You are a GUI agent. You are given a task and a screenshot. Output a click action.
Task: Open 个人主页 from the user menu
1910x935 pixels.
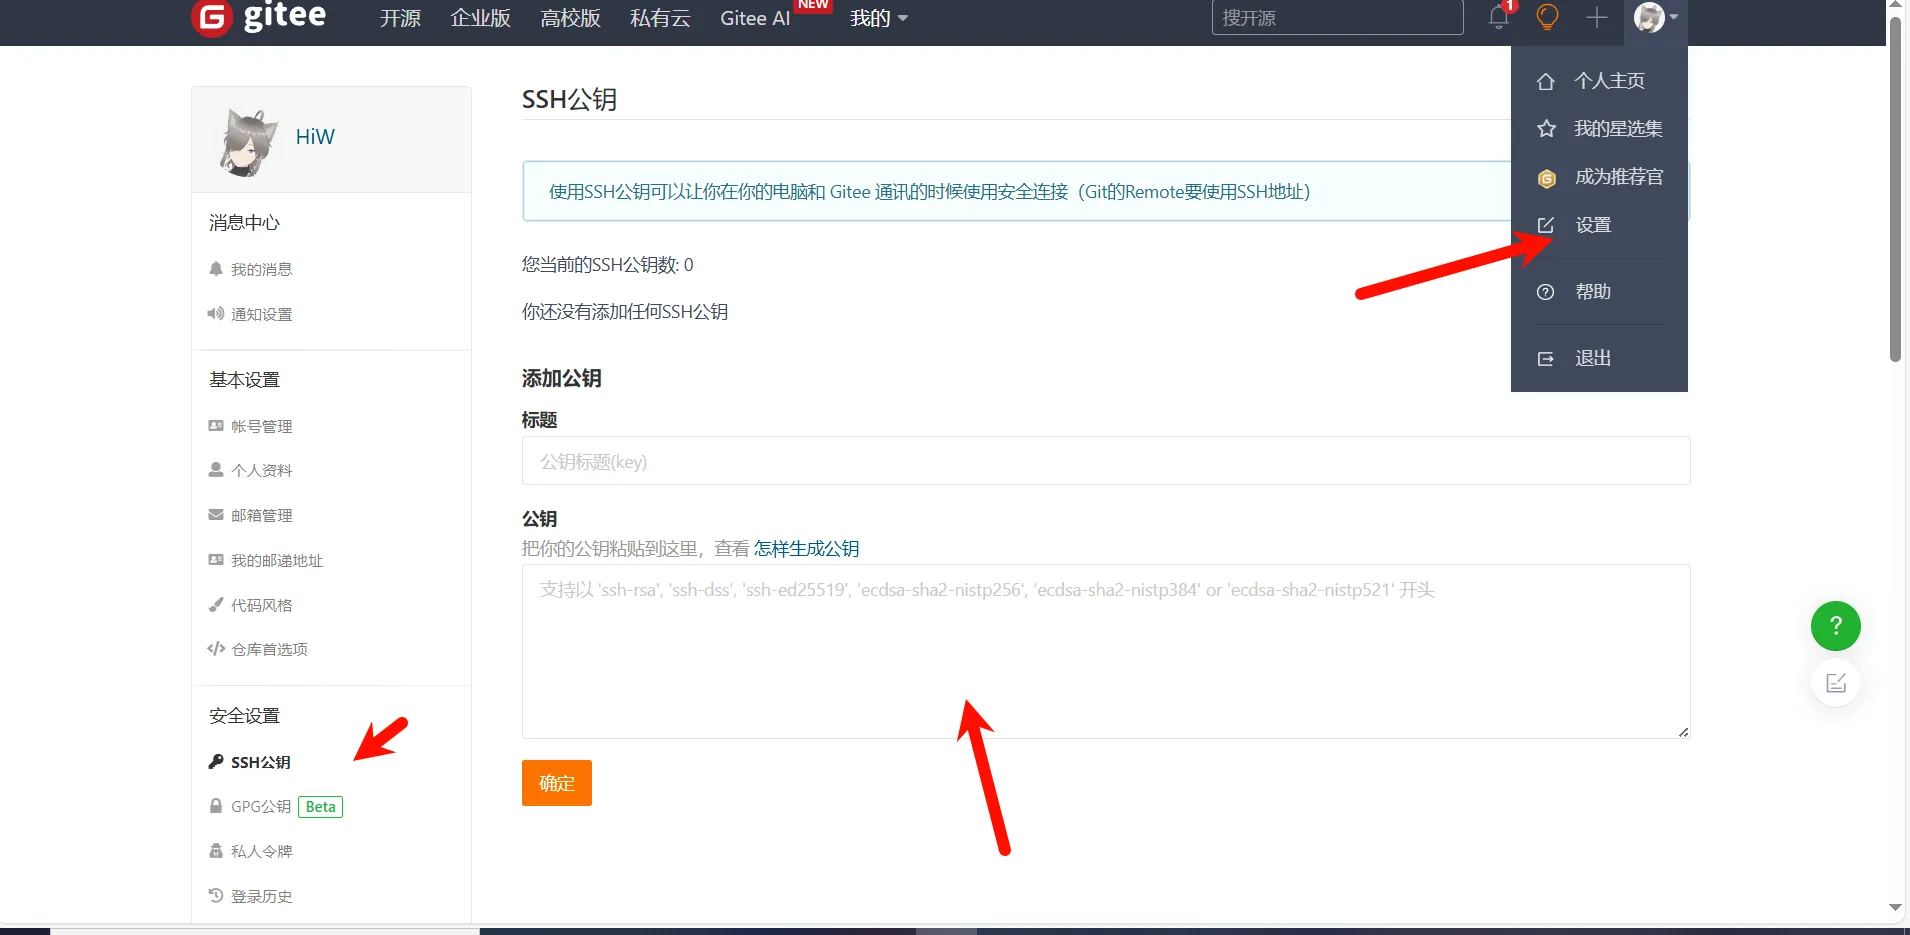[1608, 81]
